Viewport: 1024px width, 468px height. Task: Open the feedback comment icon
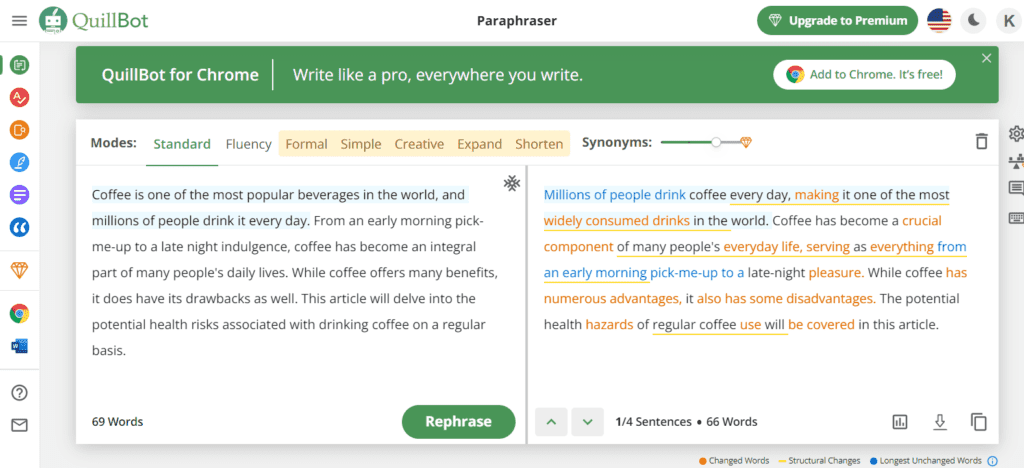tap(1016, 189)
